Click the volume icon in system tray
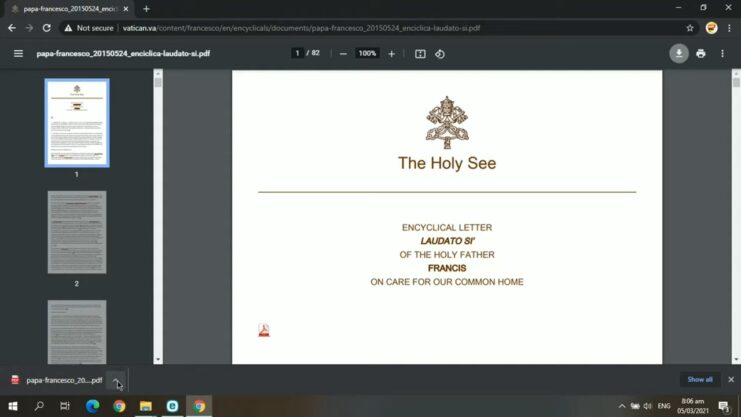Screen dimensions: 741x417 [648, 406]
